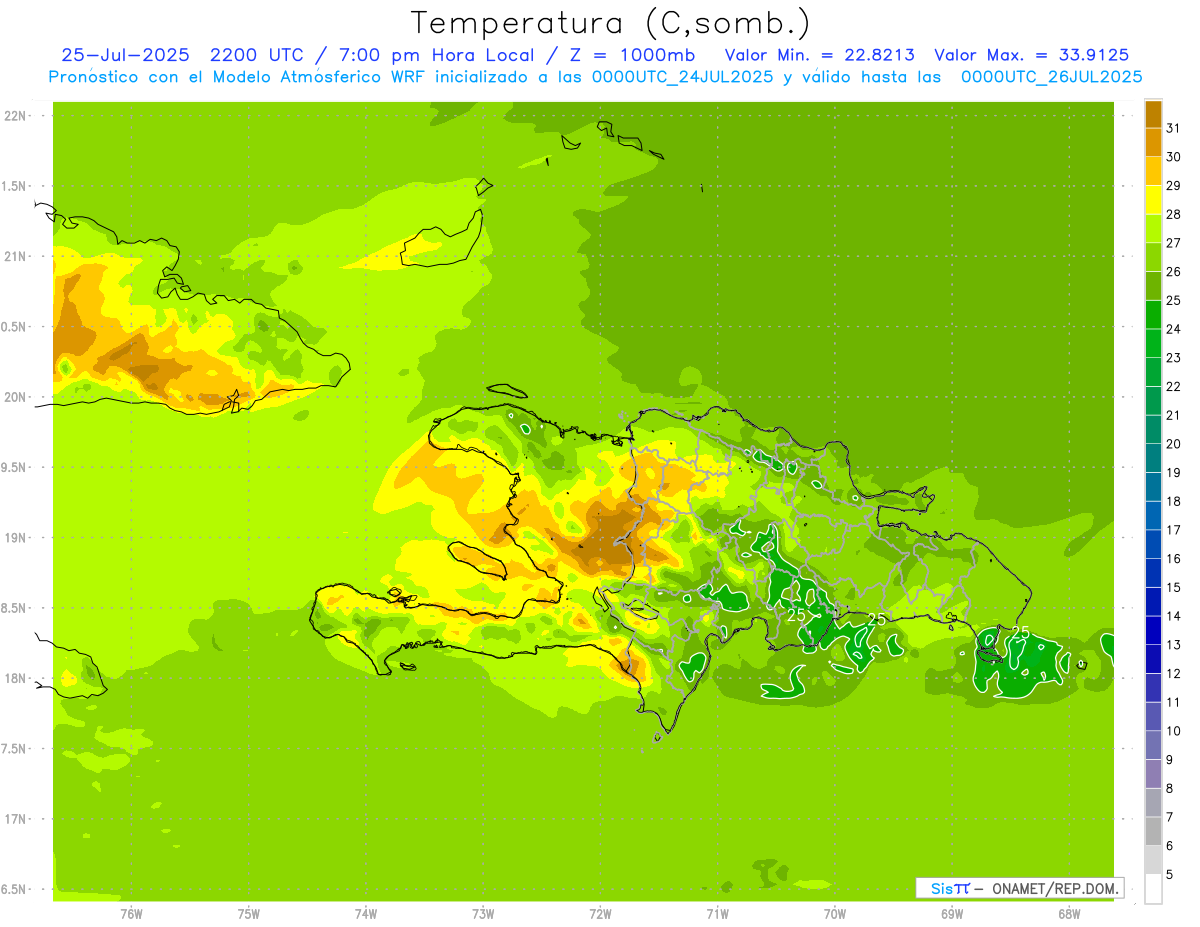Select the orange legend swatch between 30 and 31
This screenshot has height=927, width=1200.
(x=1153, y=141)
